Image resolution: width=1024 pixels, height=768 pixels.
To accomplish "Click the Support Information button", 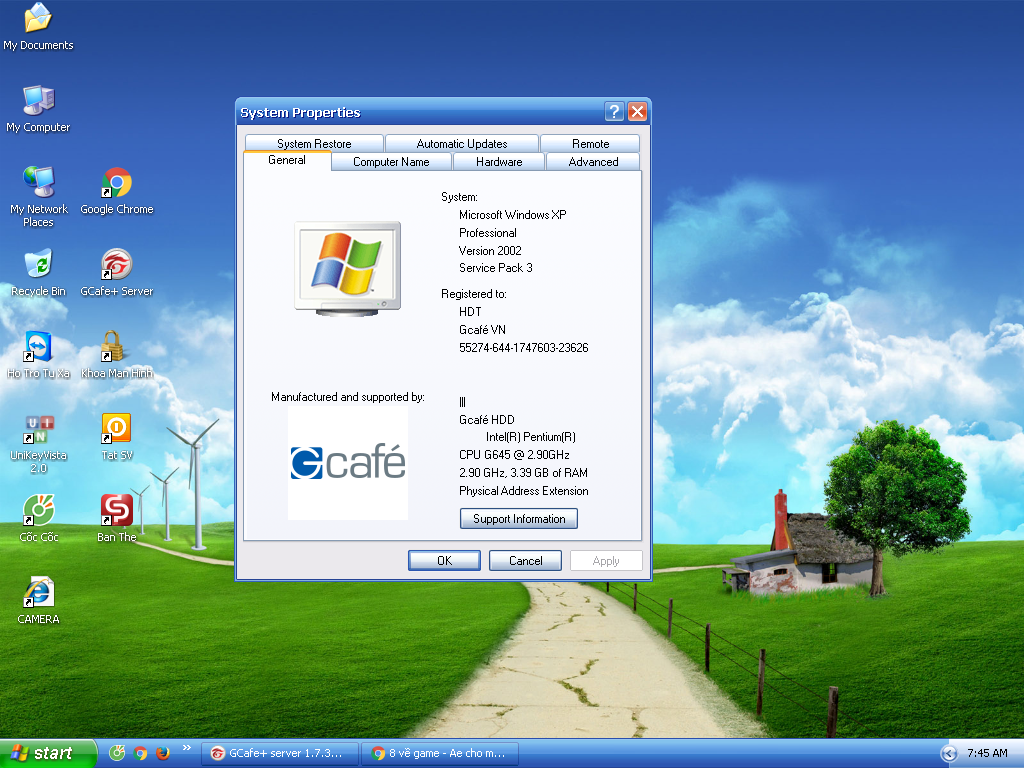I will point(519,519).
